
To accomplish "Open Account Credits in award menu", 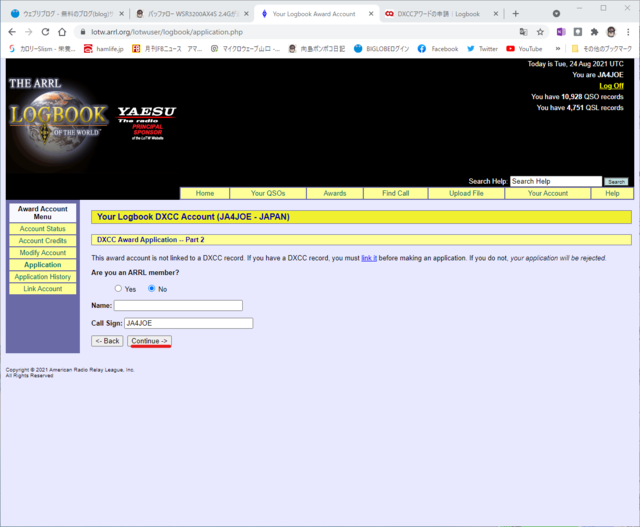I will 43,241.
